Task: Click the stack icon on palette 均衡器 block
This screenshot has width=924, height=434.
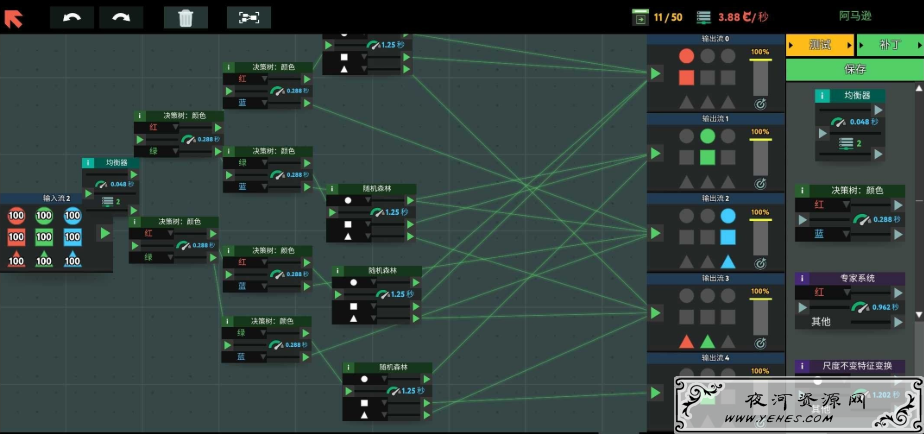Action: coord(846,142)
